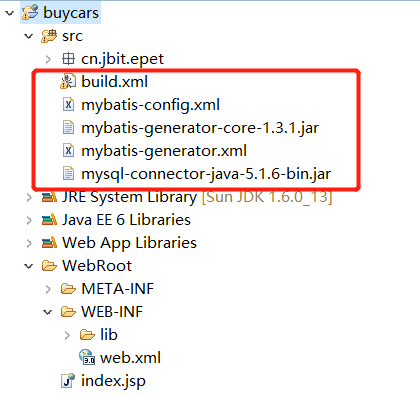420x396 pixels.
Task: Select mybatis-generator-core-1.3.1.jar file name
Action: pyautogui.click(x=200, y=128)
